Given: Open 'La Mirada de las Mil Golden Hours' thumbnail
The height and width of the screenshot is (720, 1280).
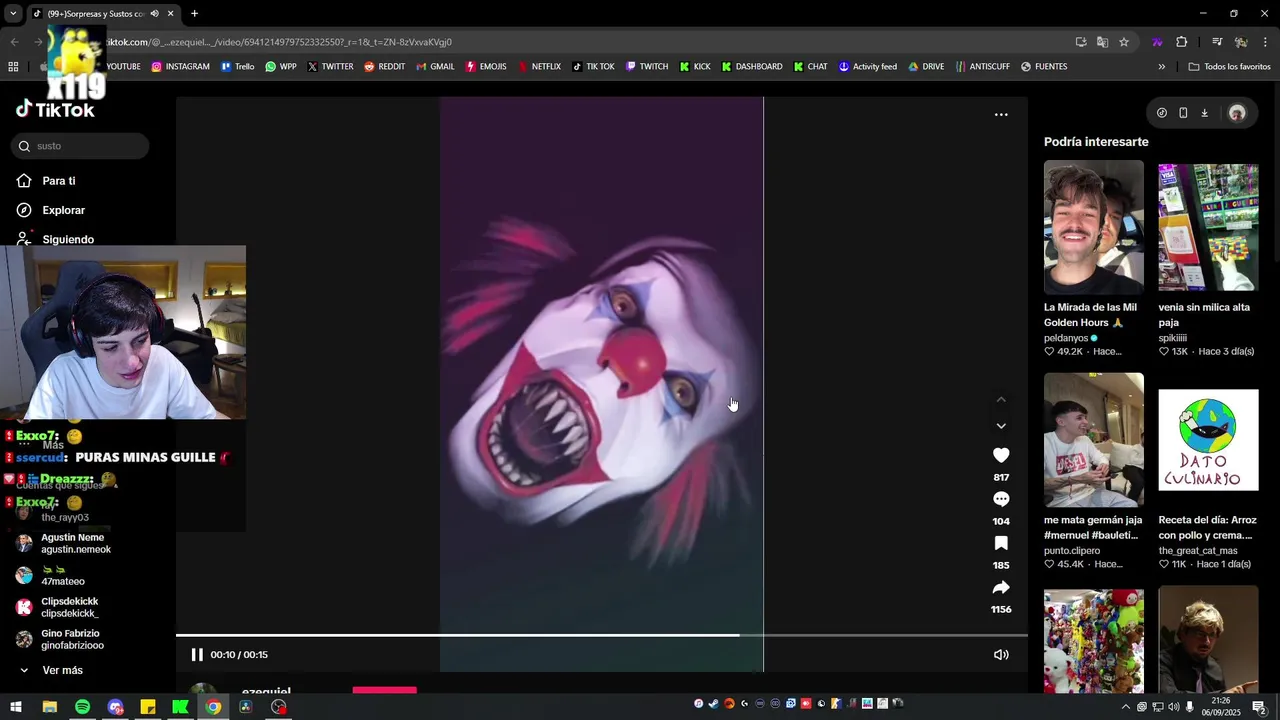Looking at the screenshot, I should 1093,227.
